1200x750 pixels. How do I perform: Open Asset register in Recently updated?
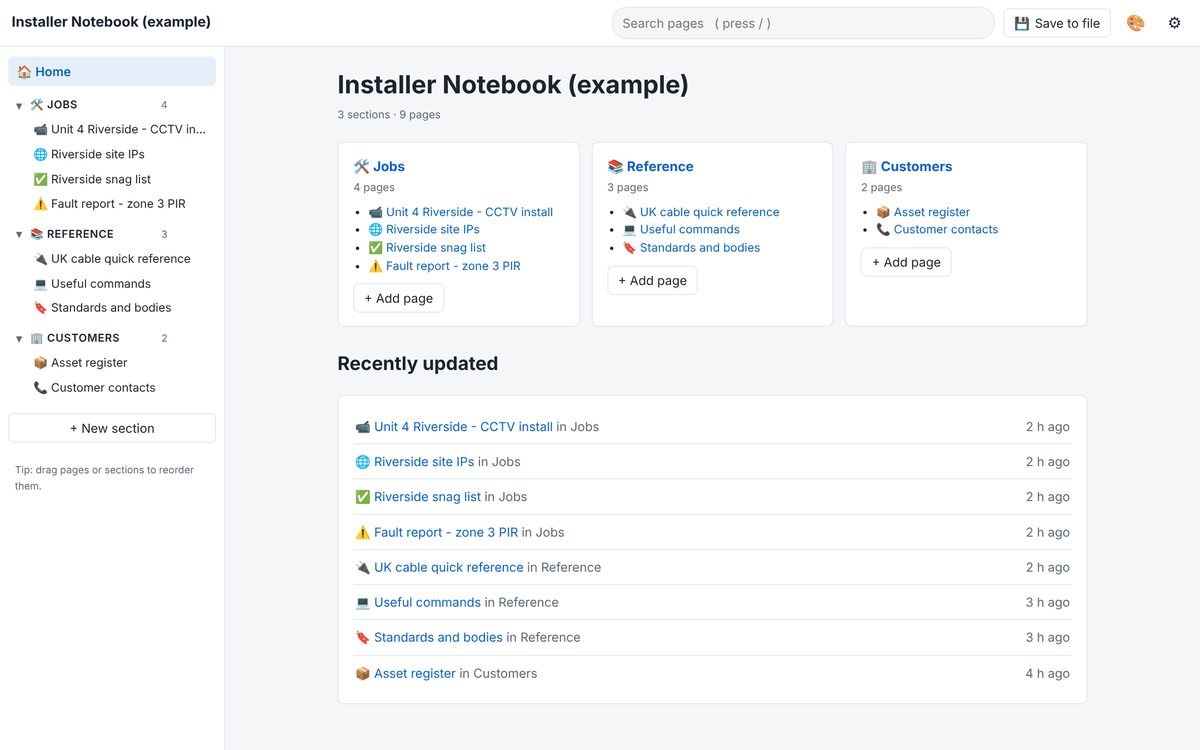[x=405, y=674]
